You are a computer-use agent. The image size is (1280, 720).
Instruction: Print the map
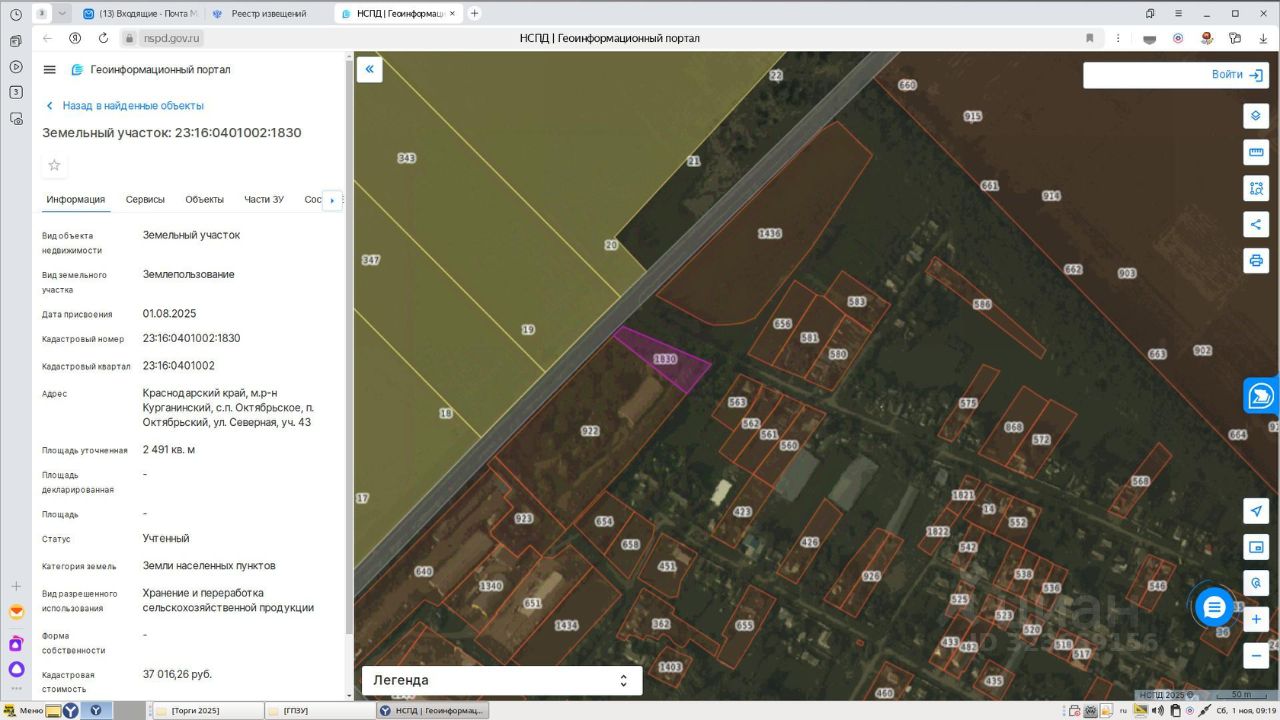click(1256, 260)
